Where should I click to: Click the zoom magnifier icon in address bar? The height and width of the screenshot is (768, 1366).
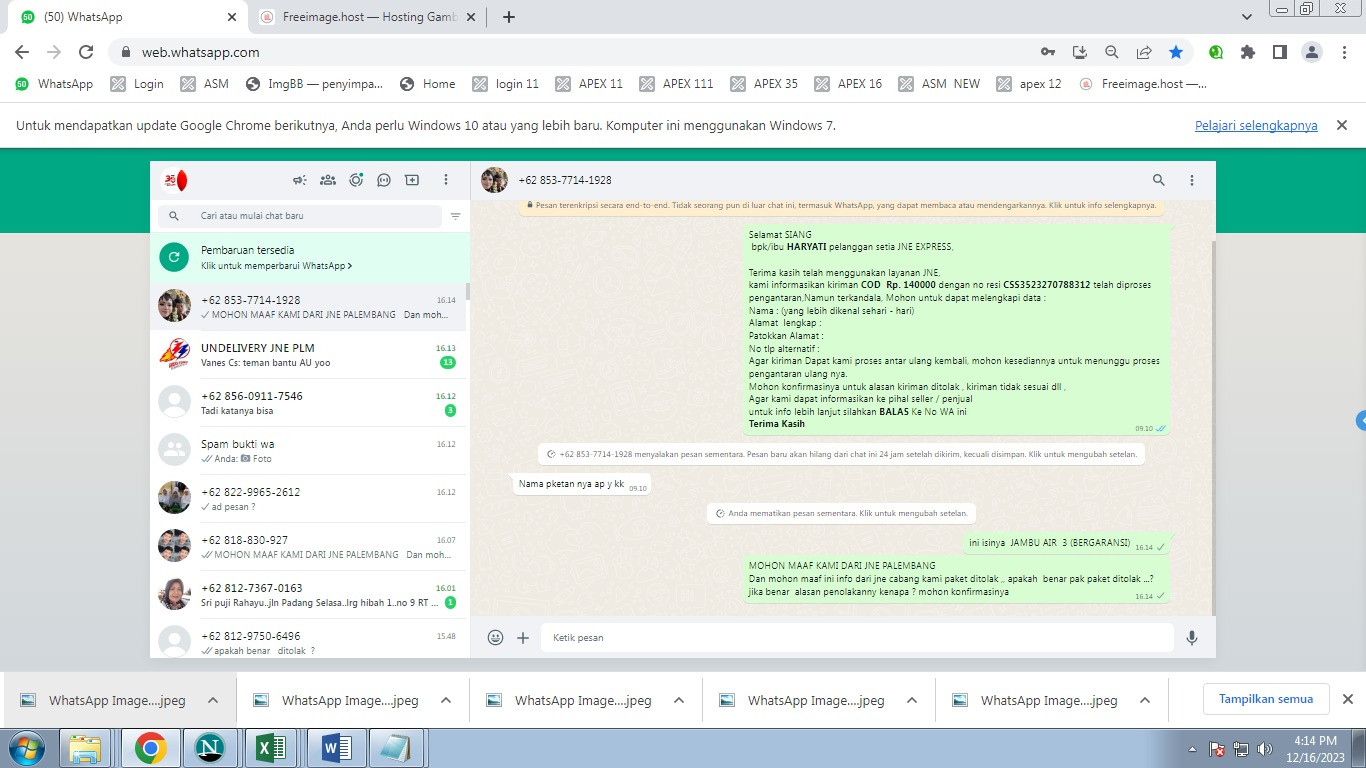[1112, 52]
